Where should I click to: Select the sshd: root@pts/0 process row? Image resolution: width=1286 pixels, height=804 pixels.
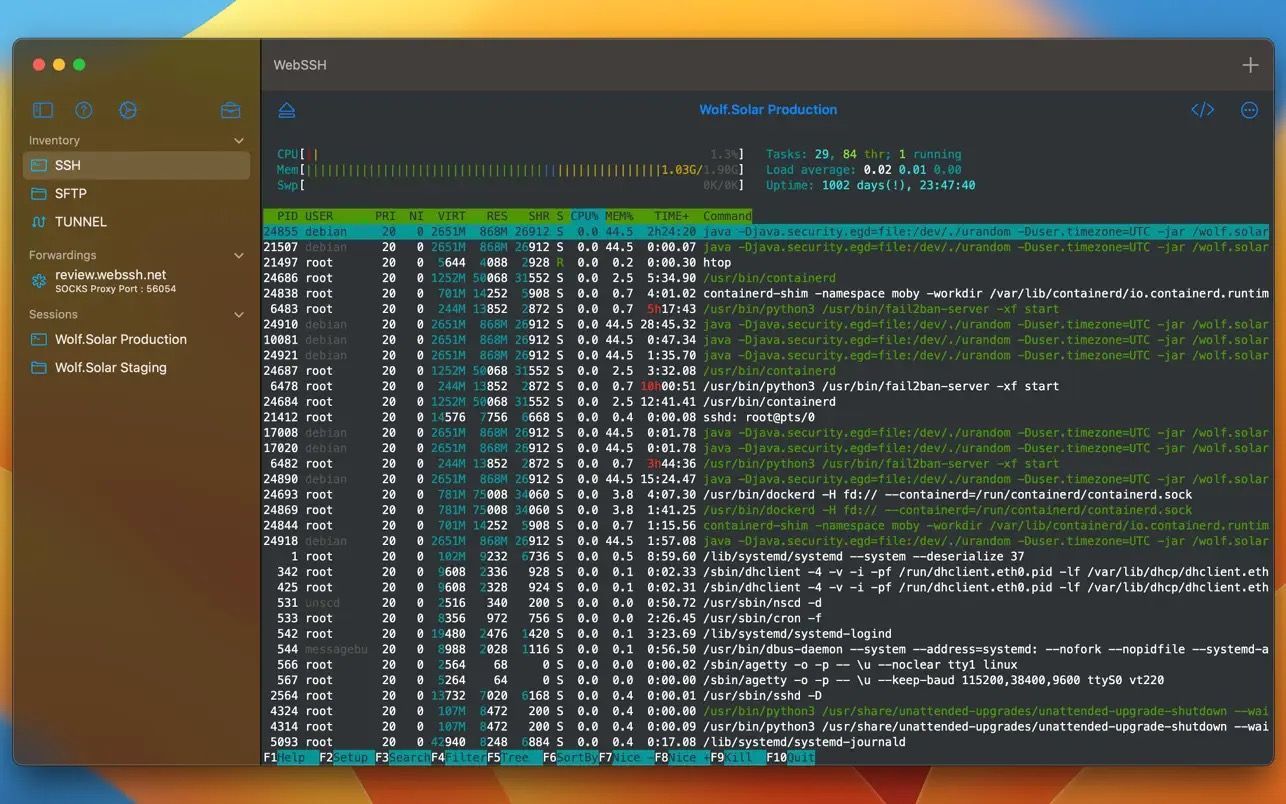click(x=766, y=417)
